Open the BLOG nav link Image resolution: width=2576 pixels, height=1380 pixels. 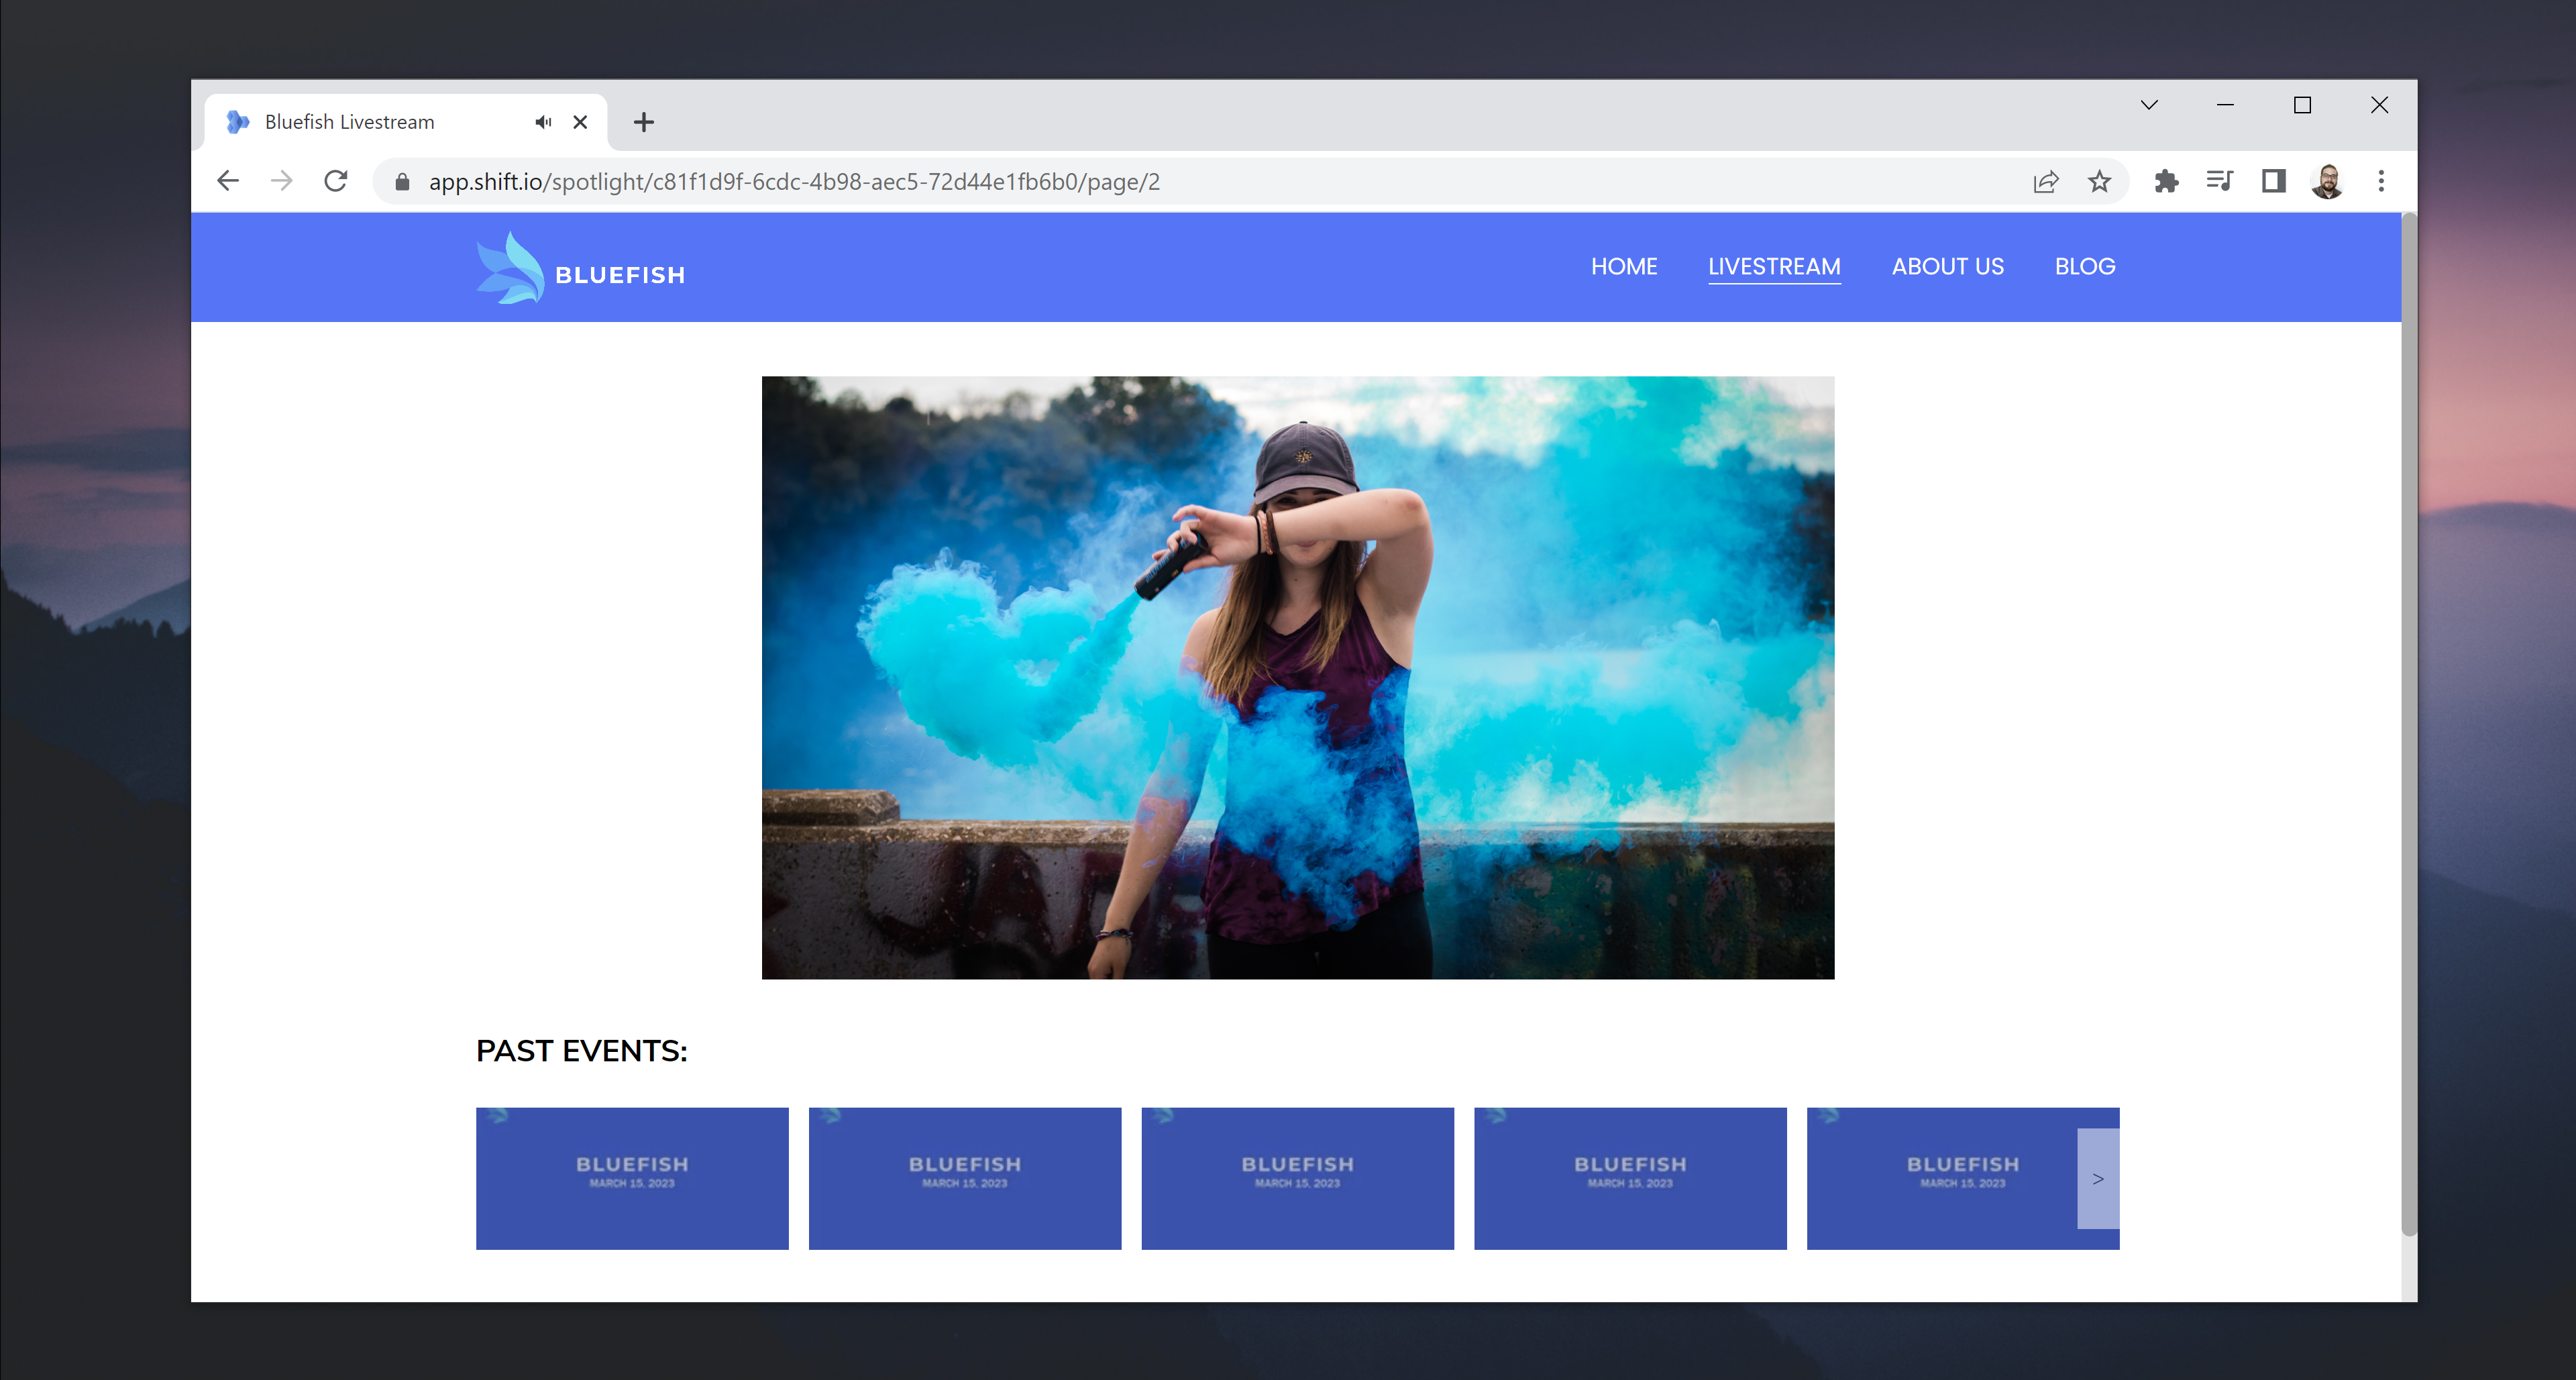(x=2085, y=267)
